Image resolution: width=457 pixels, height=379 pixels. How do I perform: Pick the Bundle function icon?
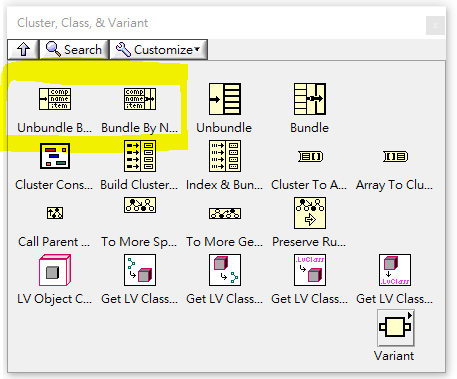(310, 99)
